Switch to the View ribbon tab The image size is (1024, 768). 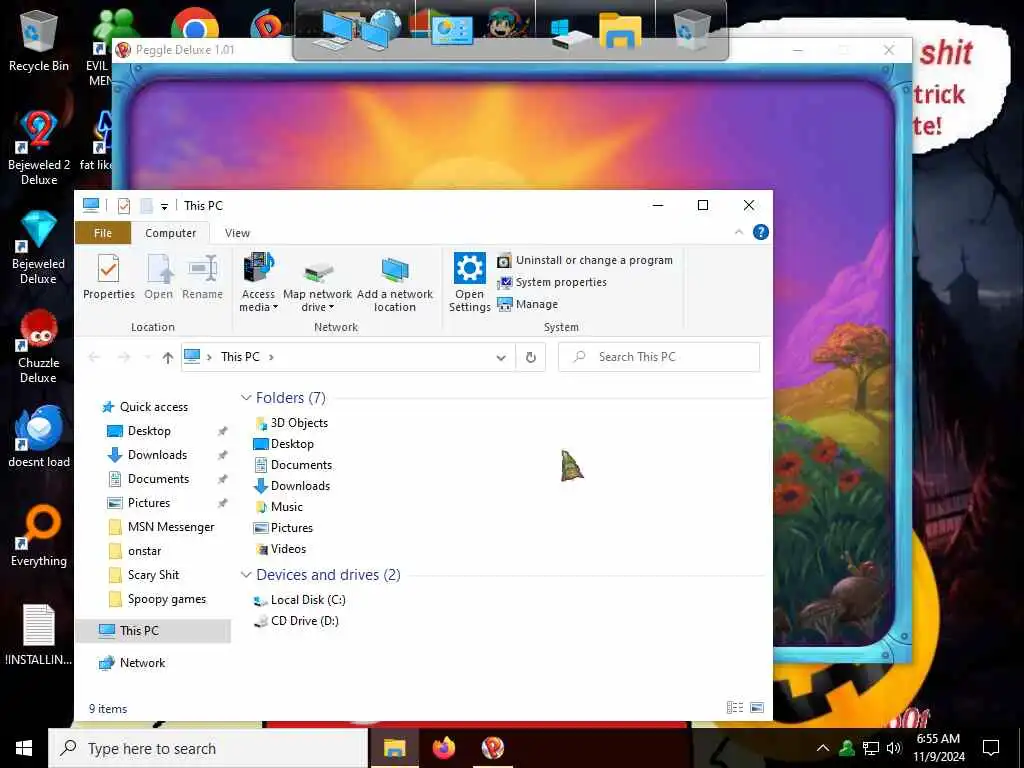point(237,233)
